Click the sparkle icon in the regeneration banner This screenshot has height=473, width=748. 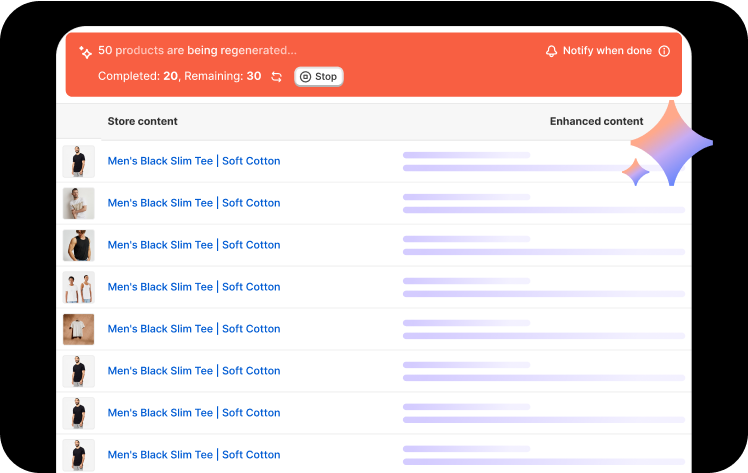click(x=85, y=51)
